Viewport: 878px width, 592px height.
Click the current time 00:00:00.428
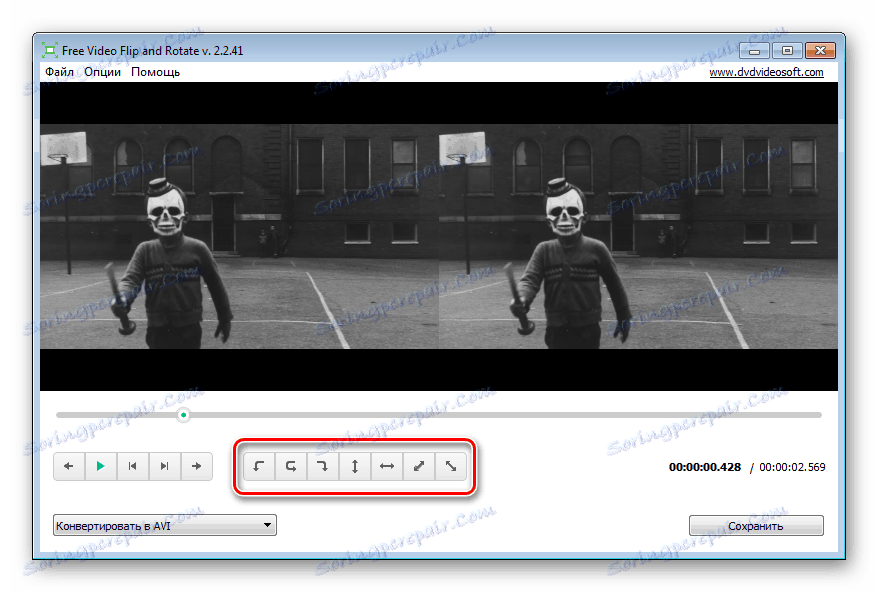click(x=704, y=467)
